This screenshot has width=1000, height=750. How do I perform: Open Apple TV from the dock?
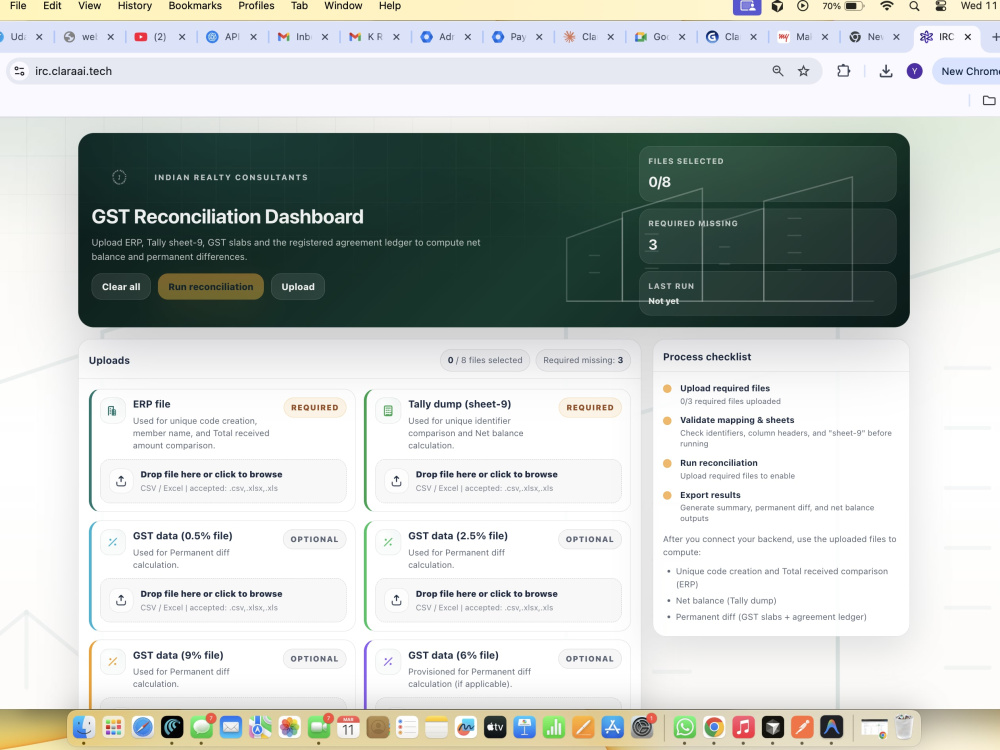(x=495, y=727)
